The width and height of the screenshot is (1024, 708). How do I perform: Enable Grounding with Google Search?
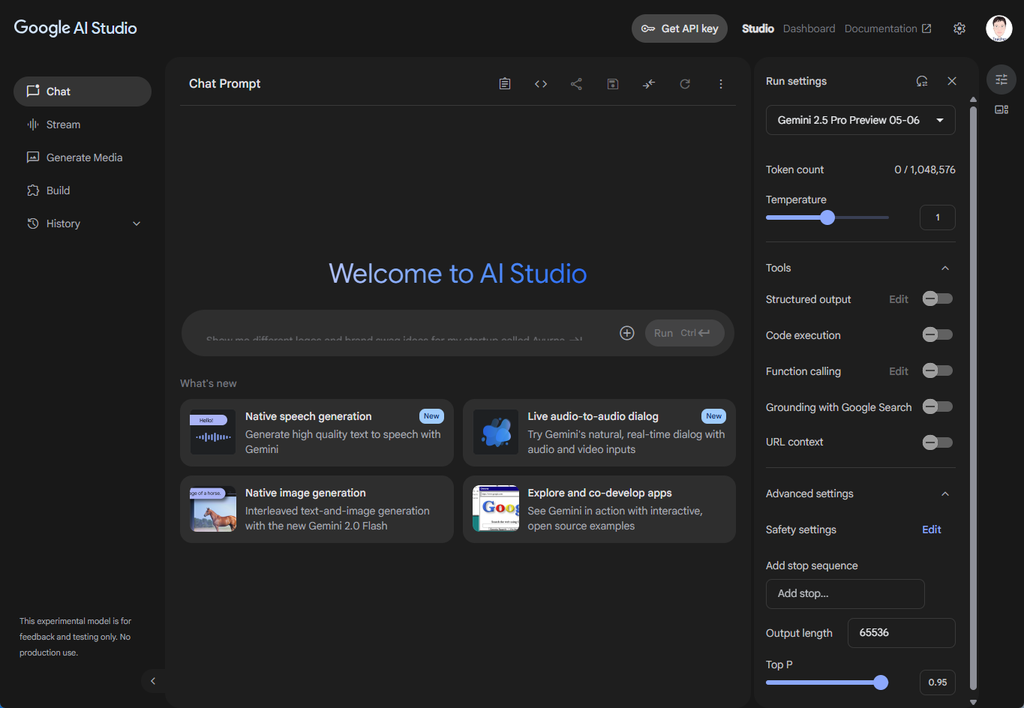click(x=937, y=407)
